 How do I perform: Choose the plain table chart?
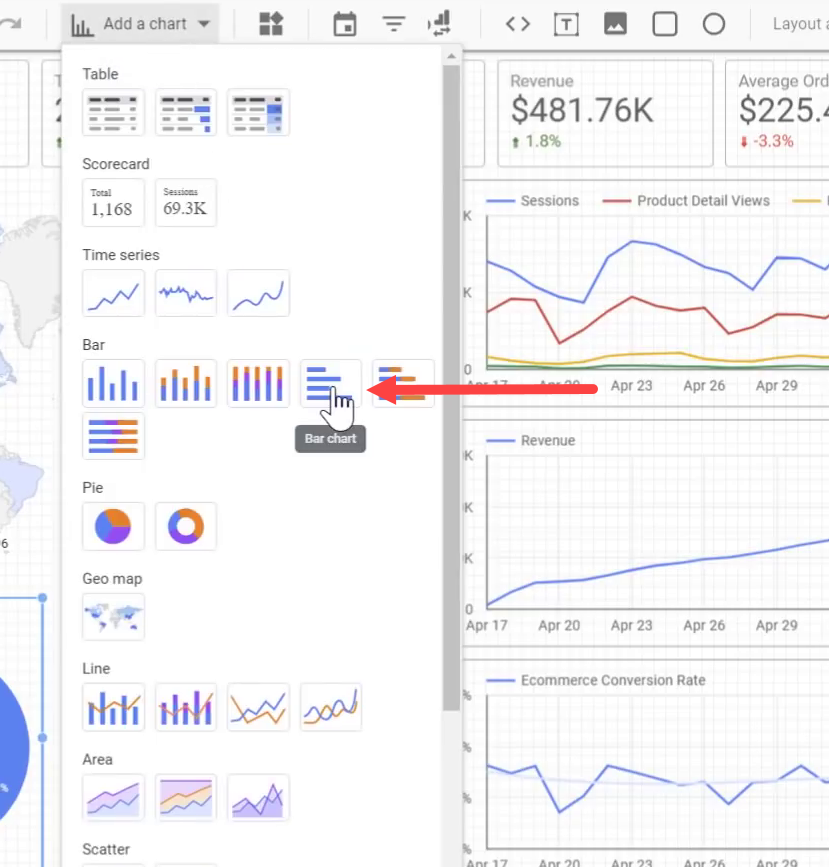[x=113, y=112]
